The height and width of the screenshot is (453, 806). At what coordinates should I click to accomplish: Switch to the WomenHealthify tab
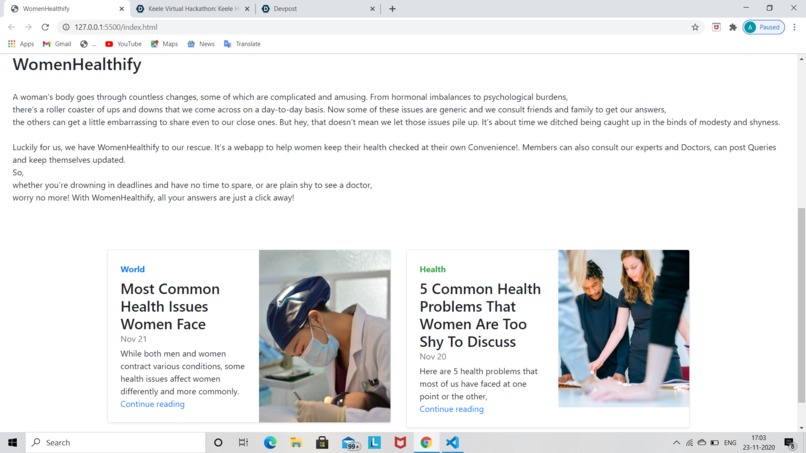tap(68, 9)
